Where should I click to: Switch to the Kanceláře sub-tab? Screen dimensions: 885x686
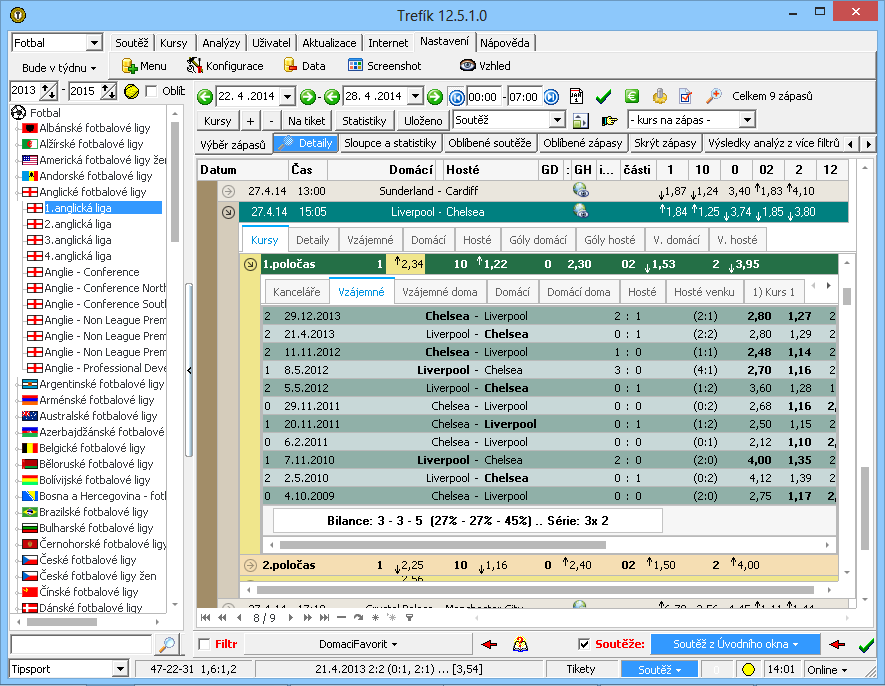[x=296, y=292]
